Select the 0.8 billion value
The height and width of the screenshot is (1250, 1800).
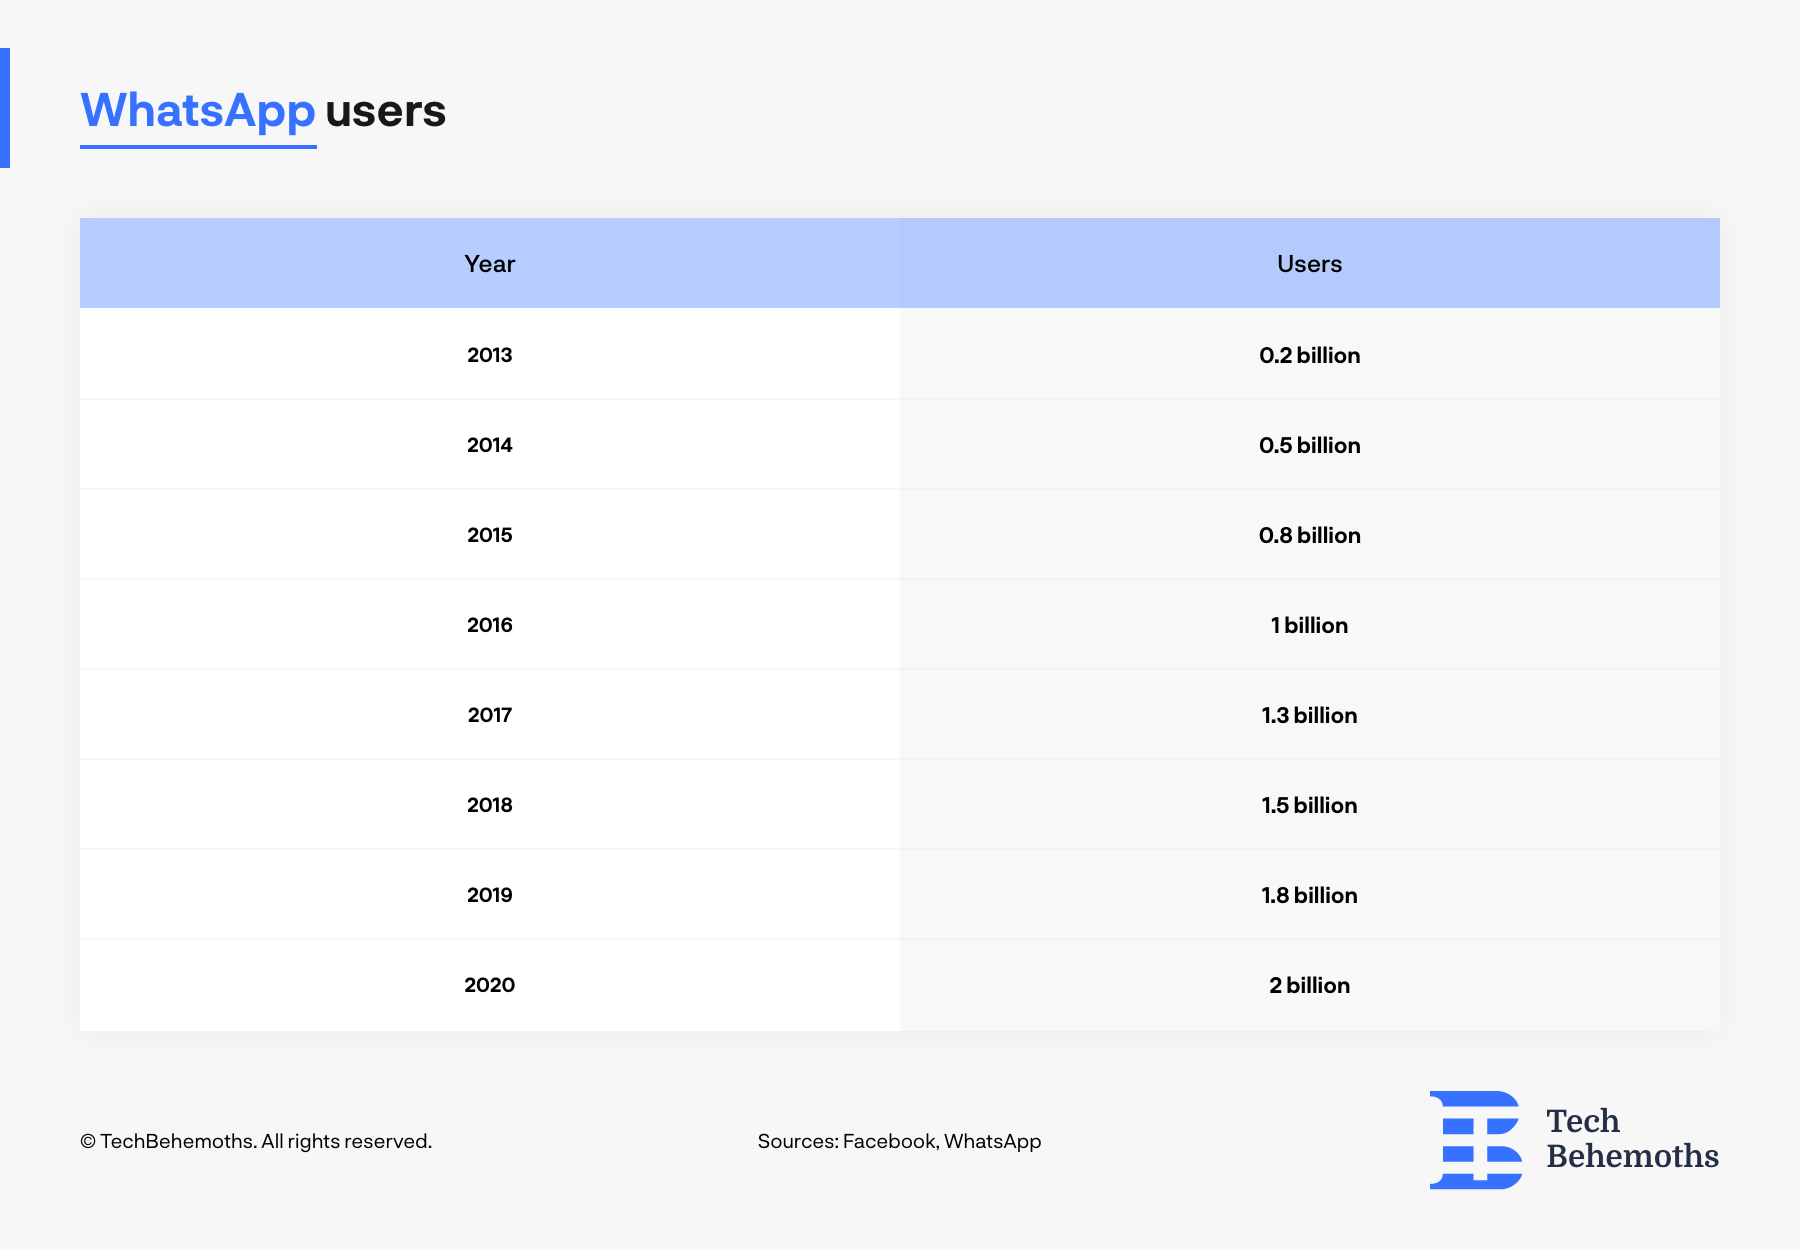1310,535
